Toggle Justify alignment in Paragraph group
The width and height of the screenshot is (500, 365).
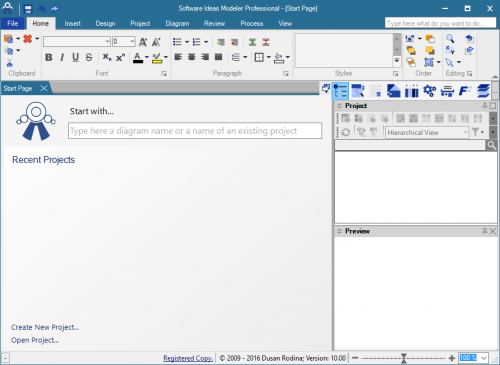pyautogui.click(x=218, y=57)
